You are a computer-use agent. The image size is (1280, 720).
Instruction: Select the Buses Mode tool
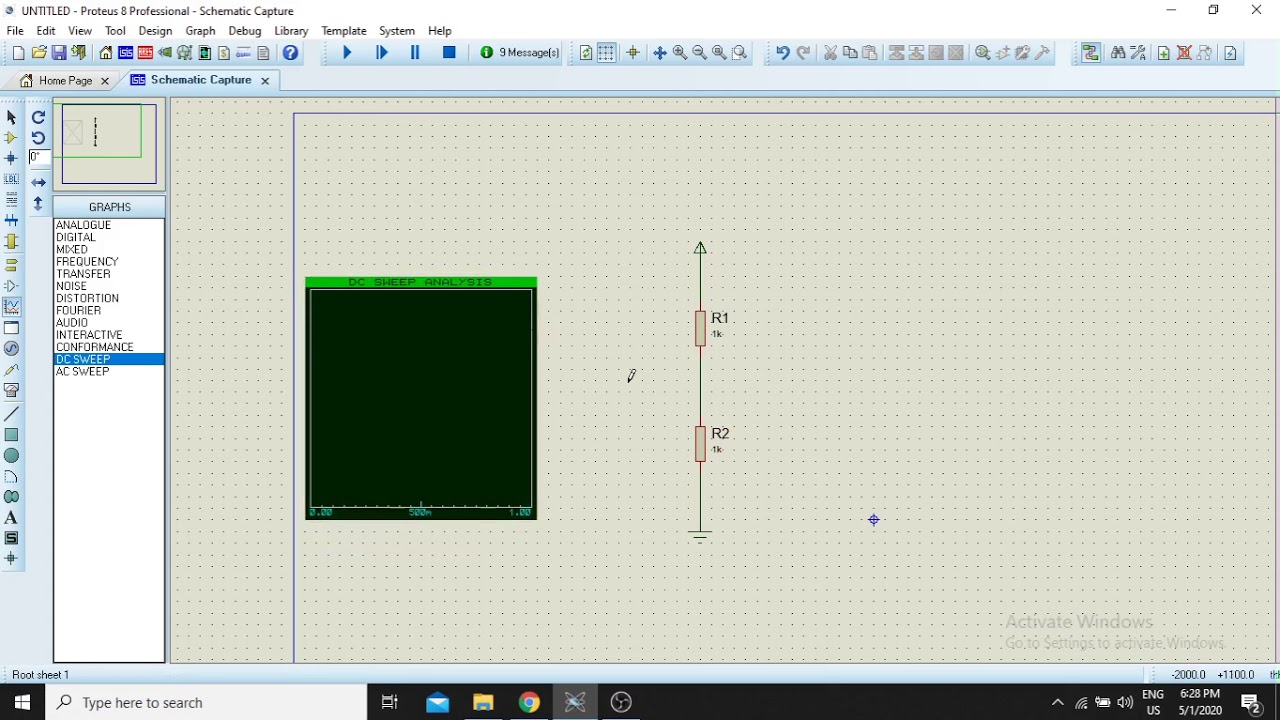[11, 220]
